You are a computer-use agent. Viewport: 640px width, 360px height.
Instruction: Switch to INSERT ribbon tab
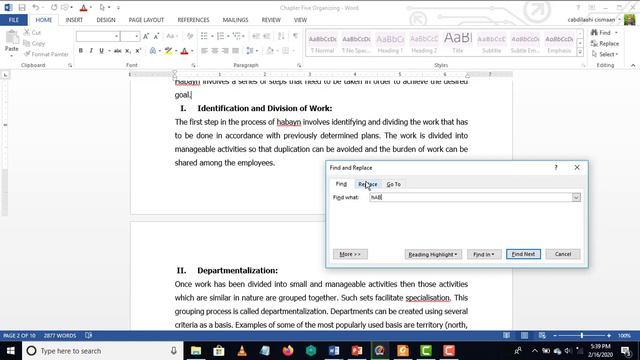click(x=74, y=20)
